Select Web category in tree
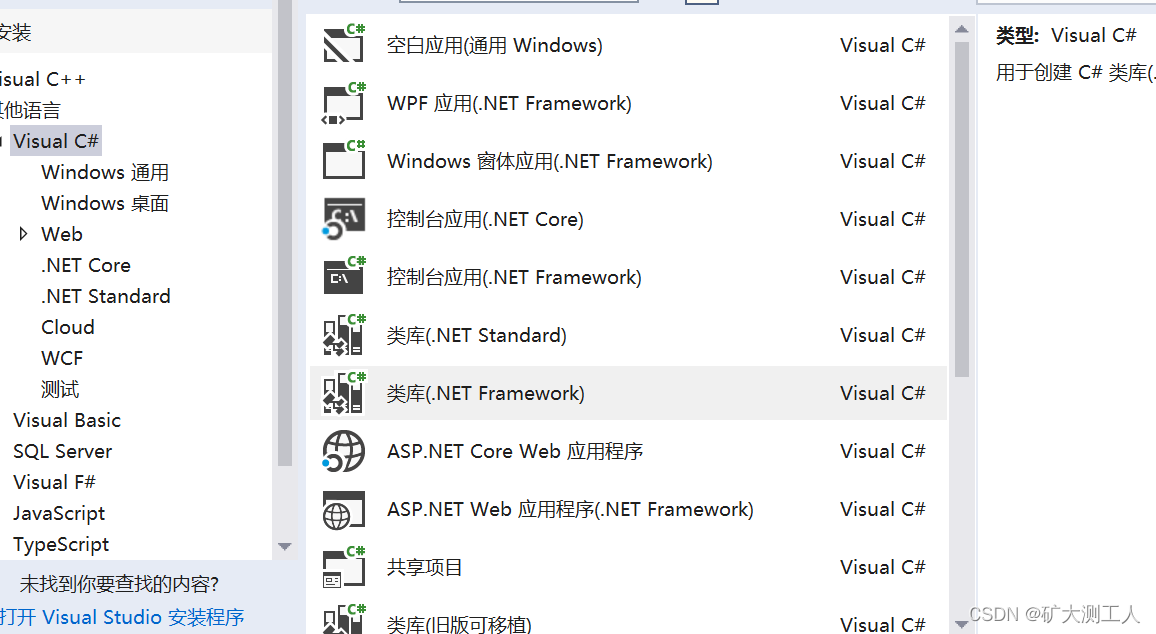The width and height of the screenshot is (1156, 634). 62,234
